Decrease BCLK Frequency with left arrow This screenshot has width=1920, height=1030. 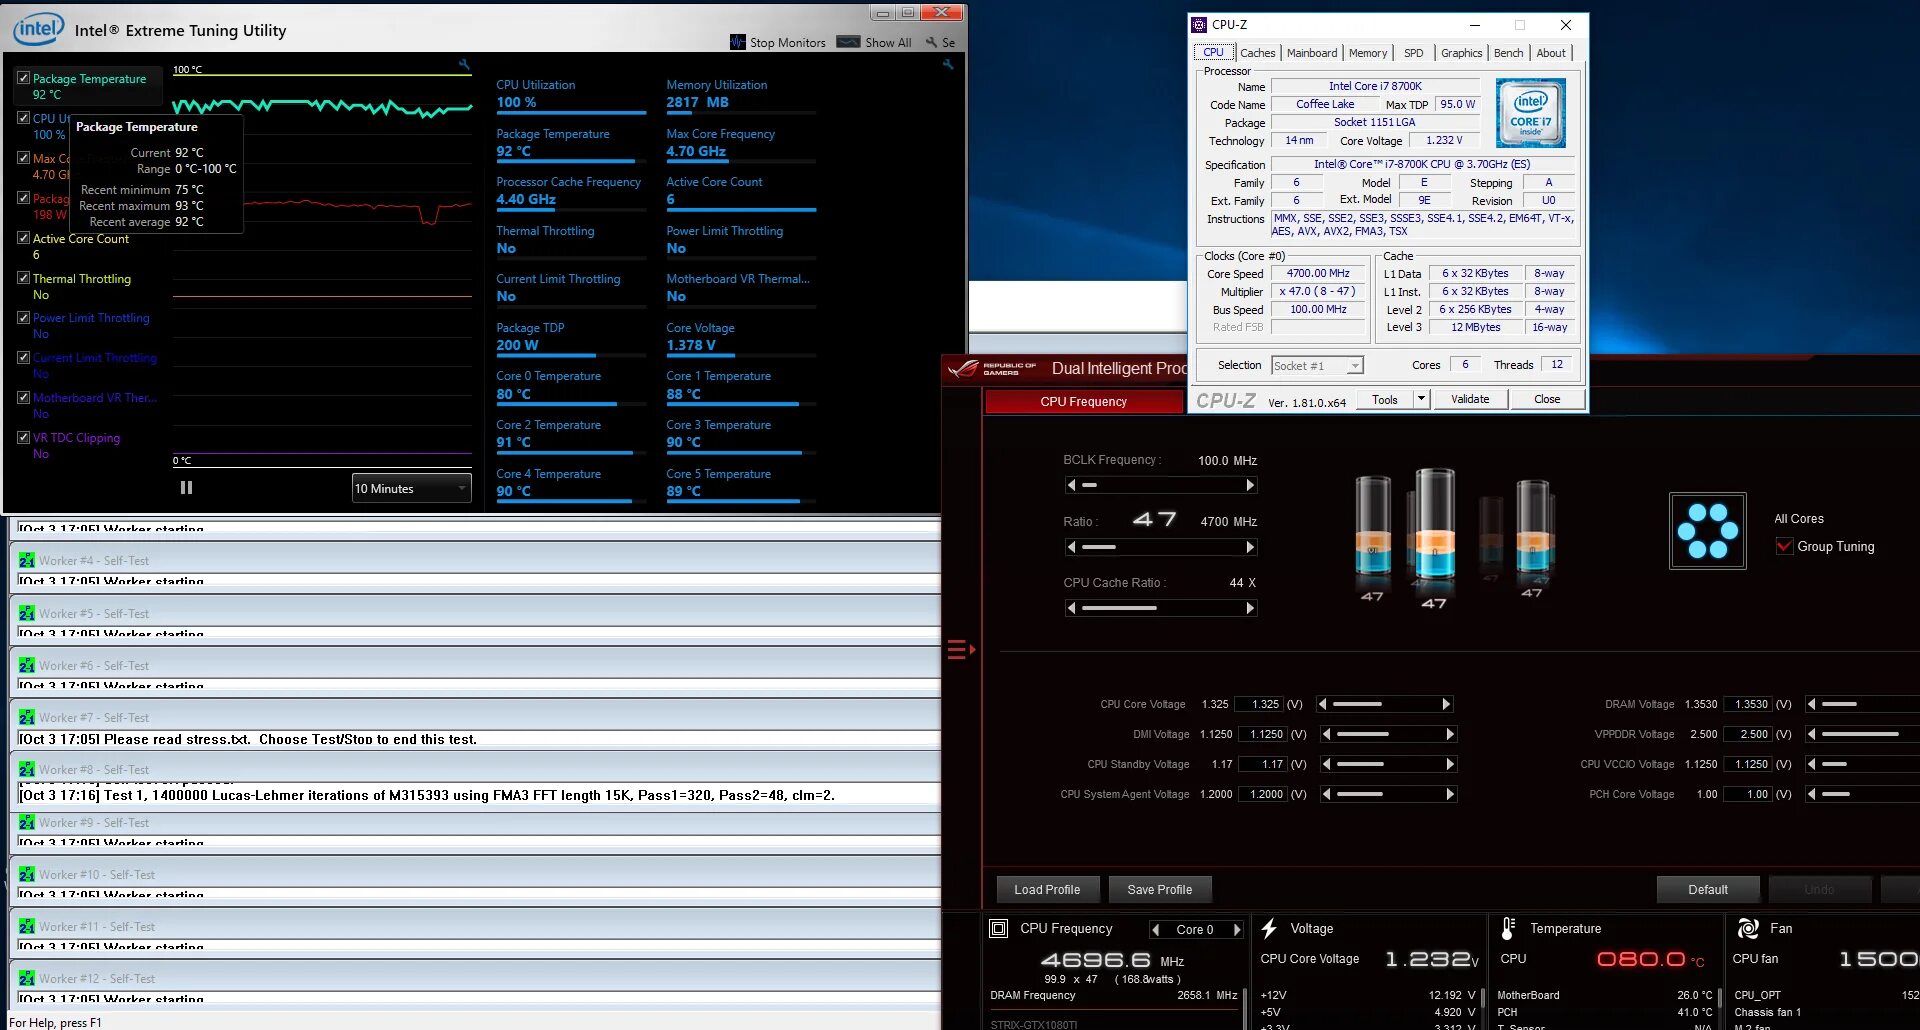coord(1072,485)
